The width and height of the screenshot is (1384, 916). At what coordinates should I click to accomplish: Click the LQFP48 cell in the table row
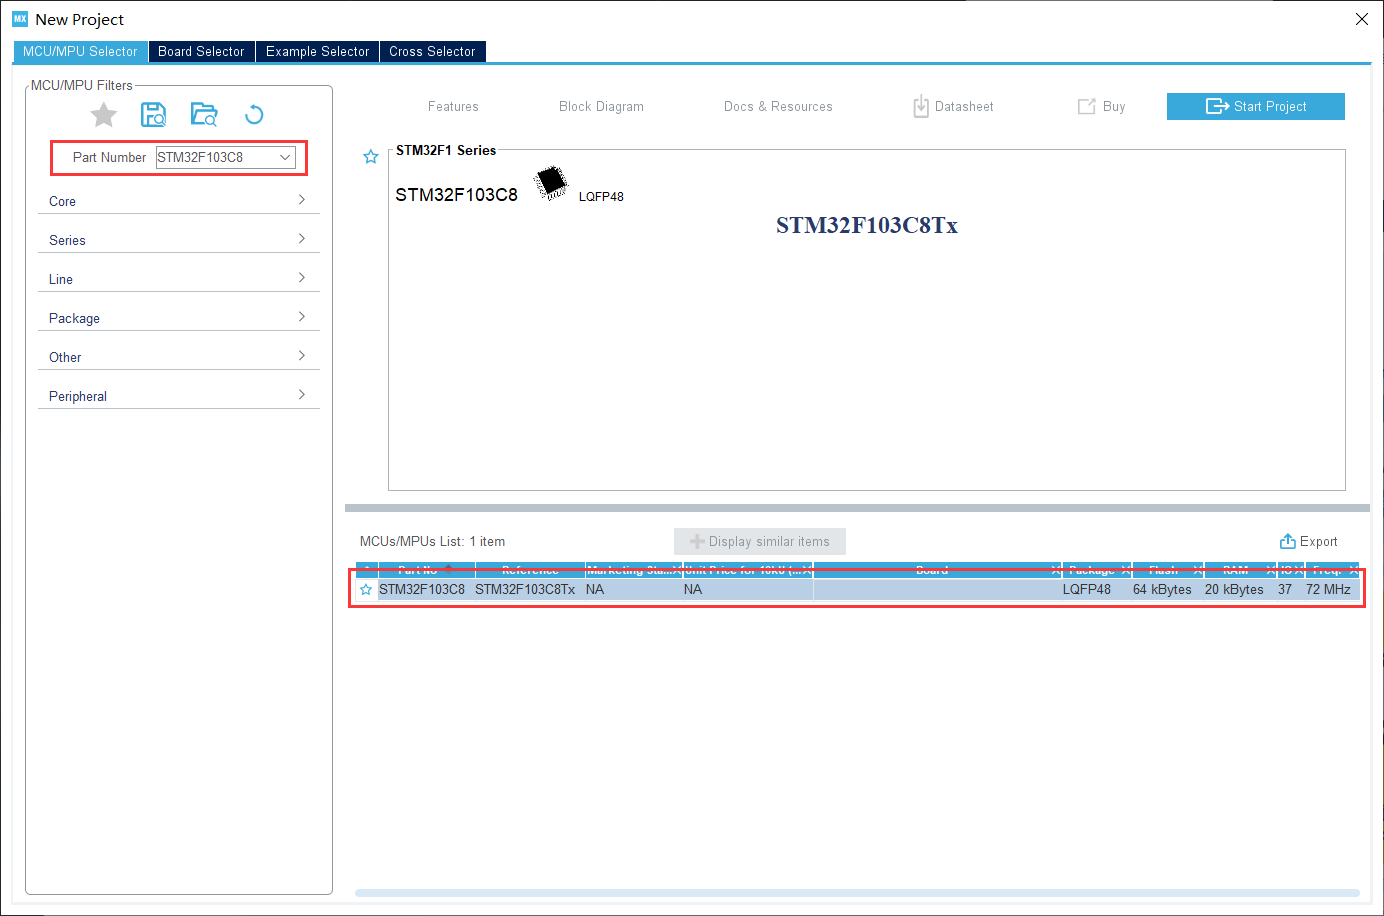[1087, 590]
